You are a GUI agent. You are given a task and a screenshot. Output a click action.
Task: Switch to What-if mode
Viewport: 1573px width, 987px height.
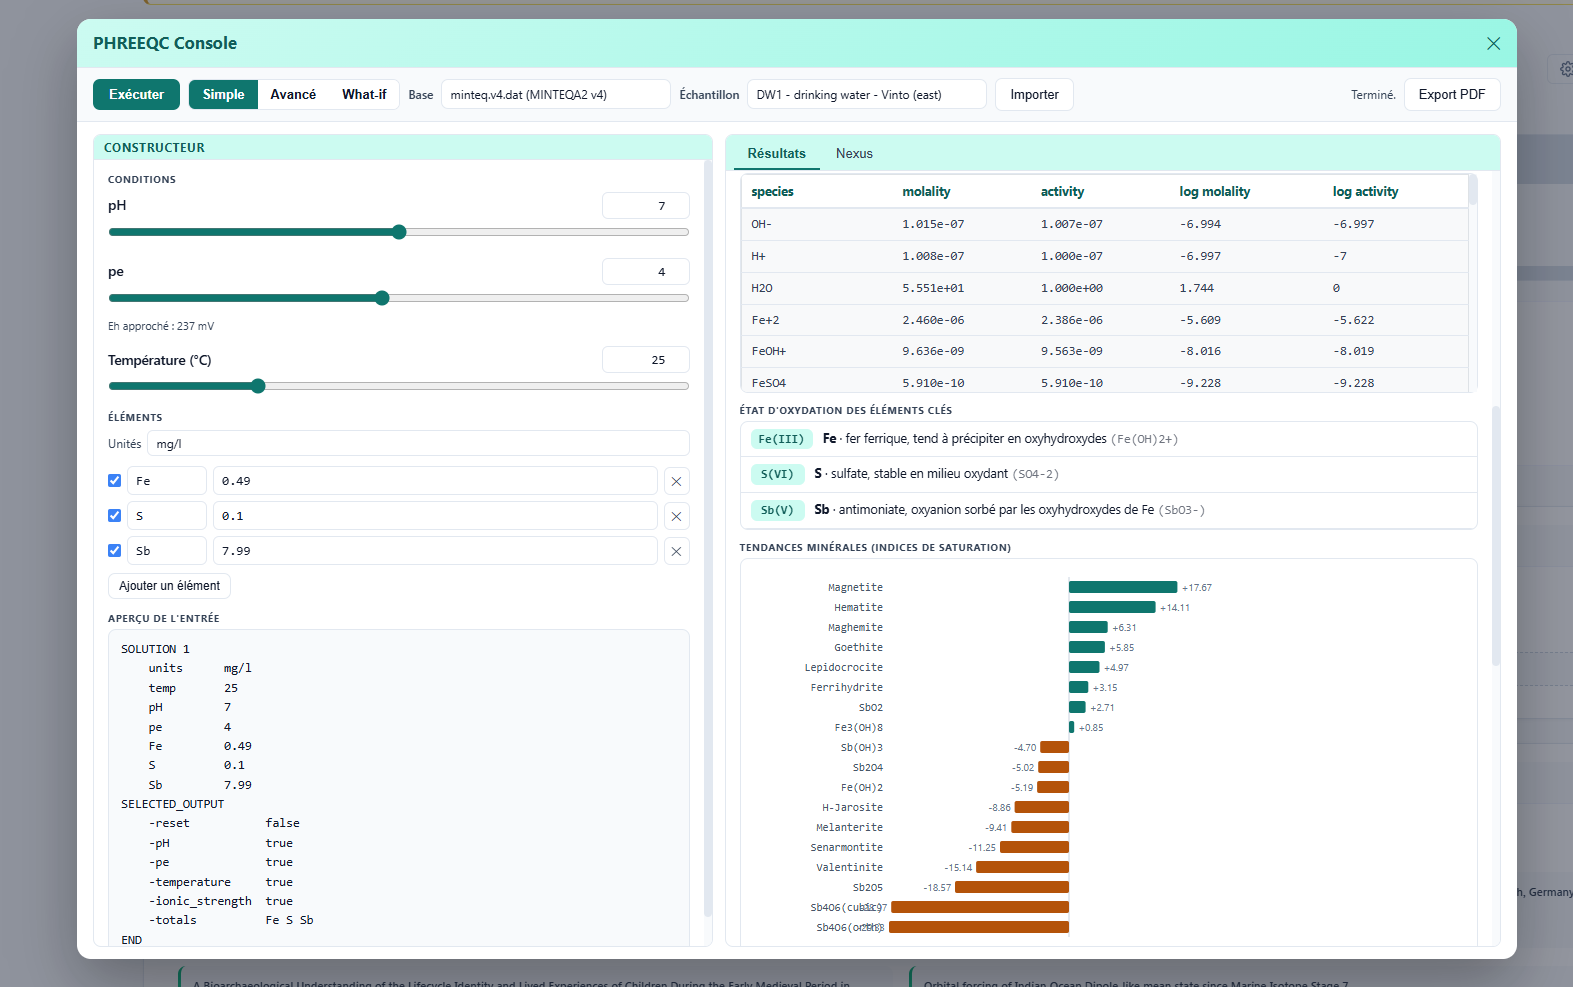364,94
